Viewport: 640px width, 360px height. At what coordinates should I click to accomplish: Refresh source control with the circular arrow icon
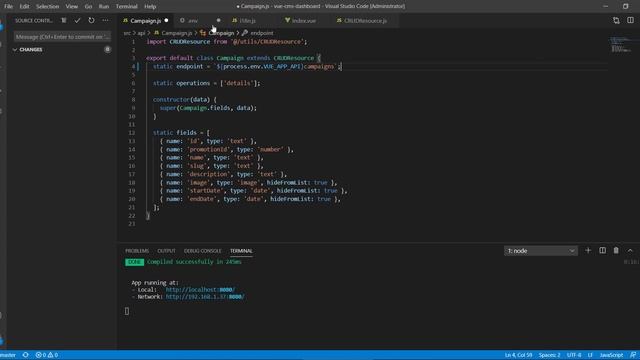pyautogui.click(x=91, y=20)
